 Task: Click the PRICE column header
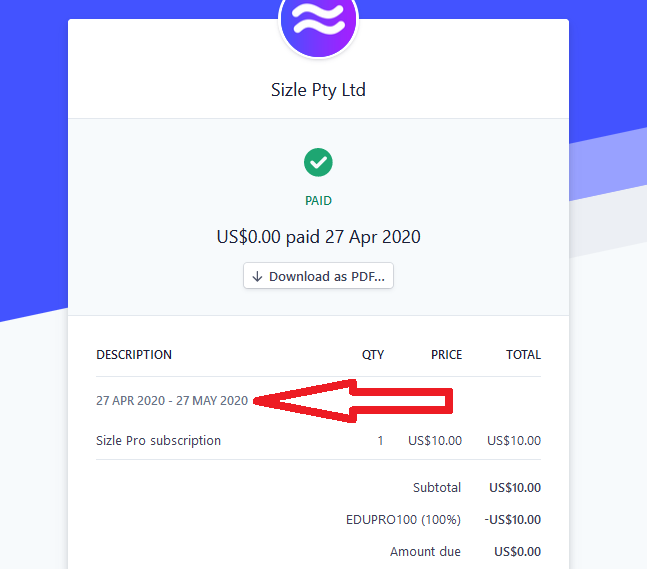[446, 355]
